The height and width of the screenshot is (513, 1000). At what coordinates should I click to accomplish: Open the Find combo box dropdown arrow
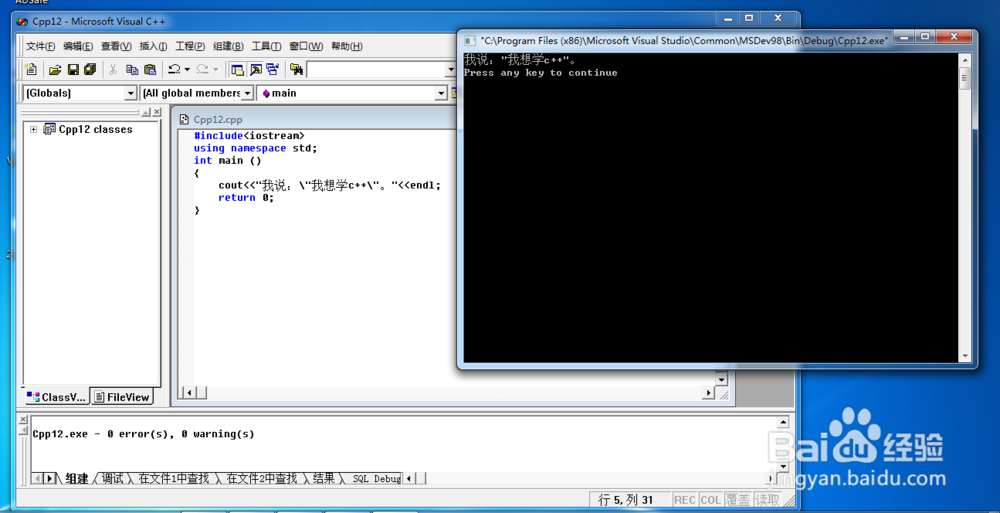(450, 69)
